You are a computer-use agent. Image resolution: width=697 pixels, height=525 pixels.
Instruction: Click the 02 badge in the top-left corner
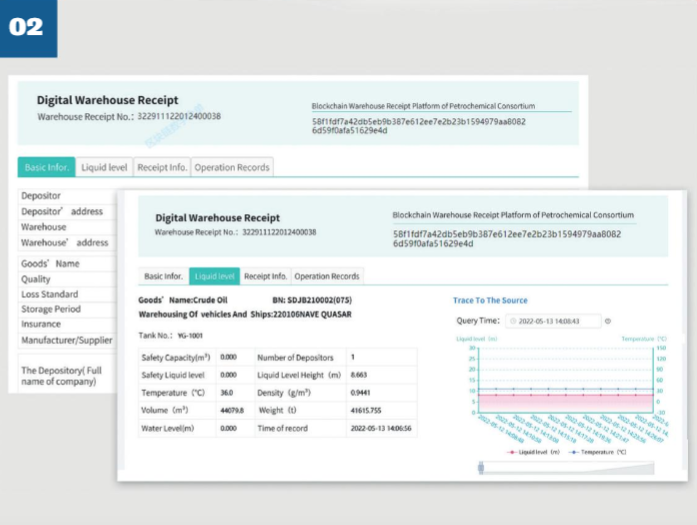(27, 27)
